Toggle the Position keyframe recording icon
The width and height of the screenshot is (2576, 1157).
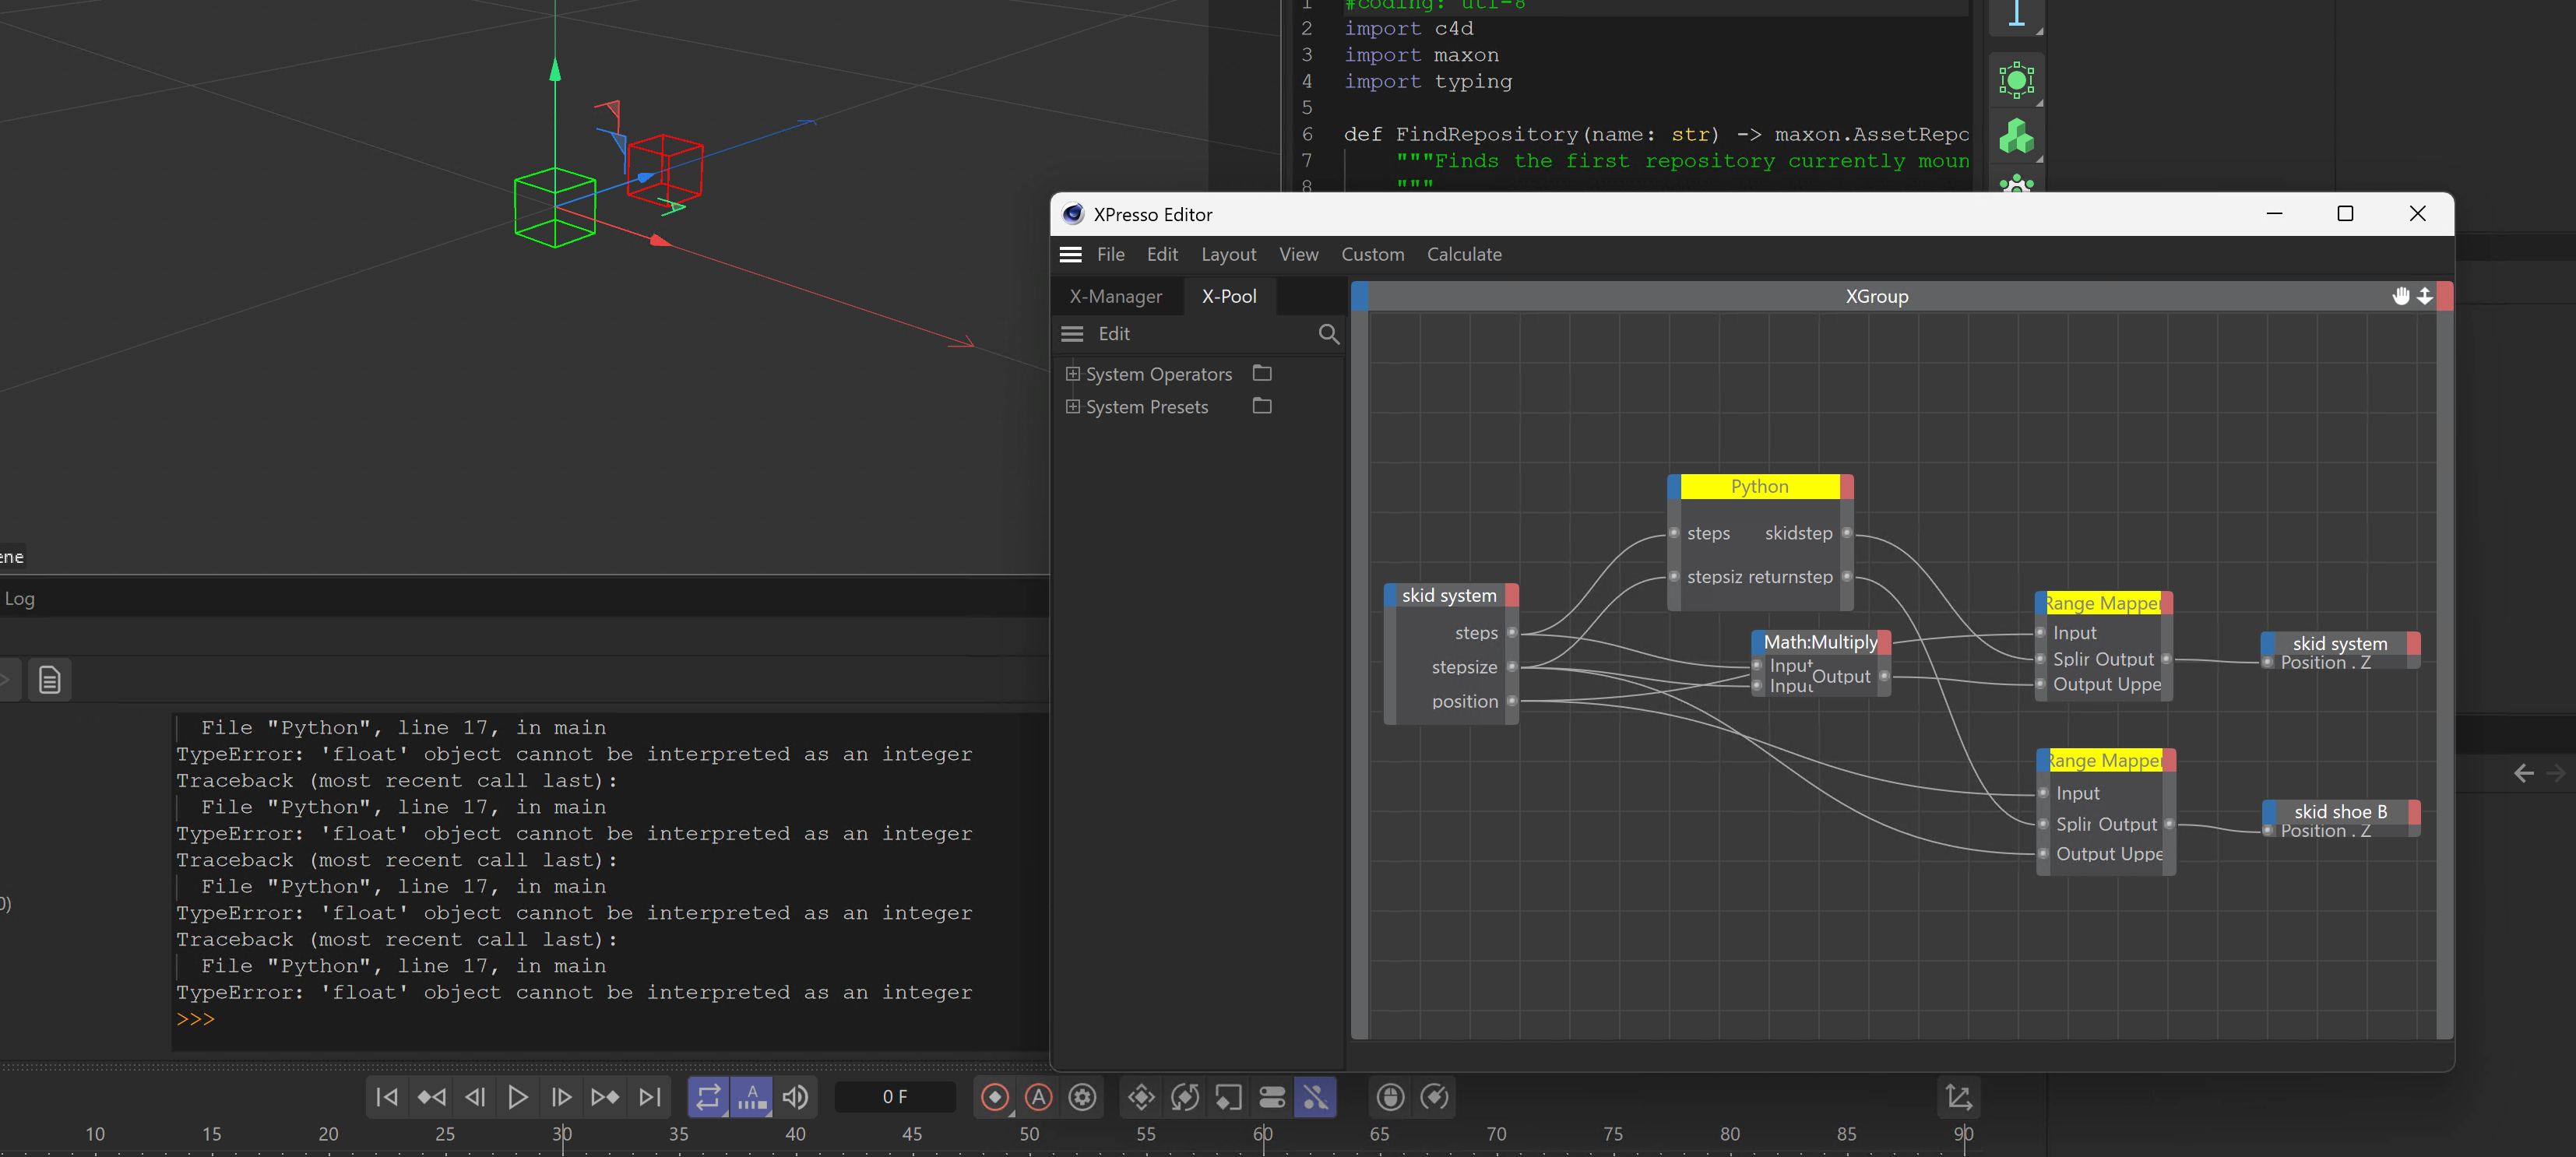1141,1097
